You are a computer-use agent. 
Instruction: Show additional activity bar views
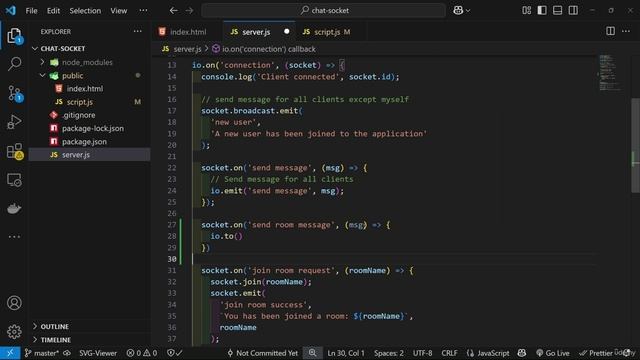[14, 237]
